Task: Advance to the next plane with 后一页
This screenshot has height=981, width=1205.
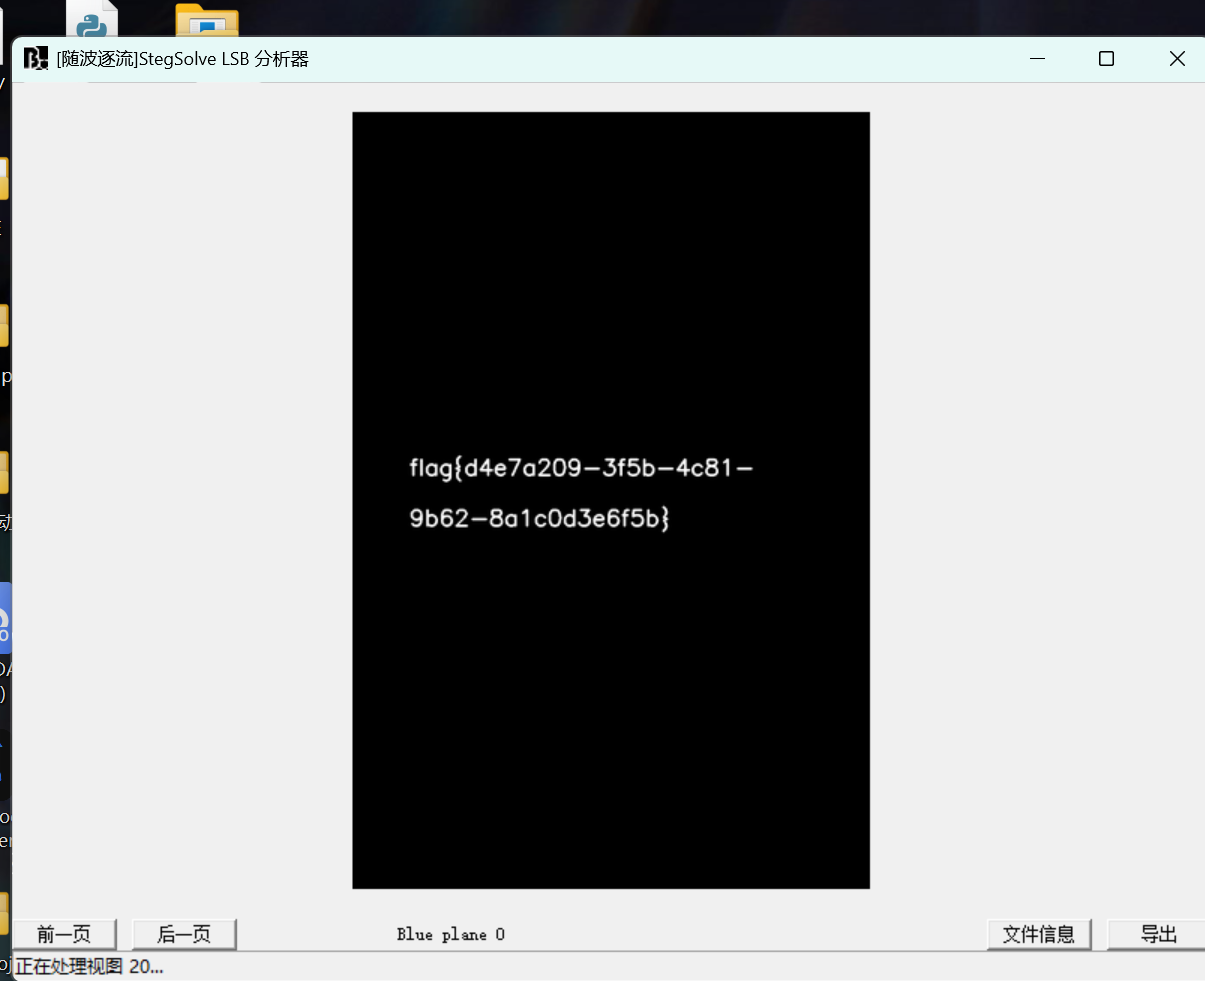Action: point(183,934)
